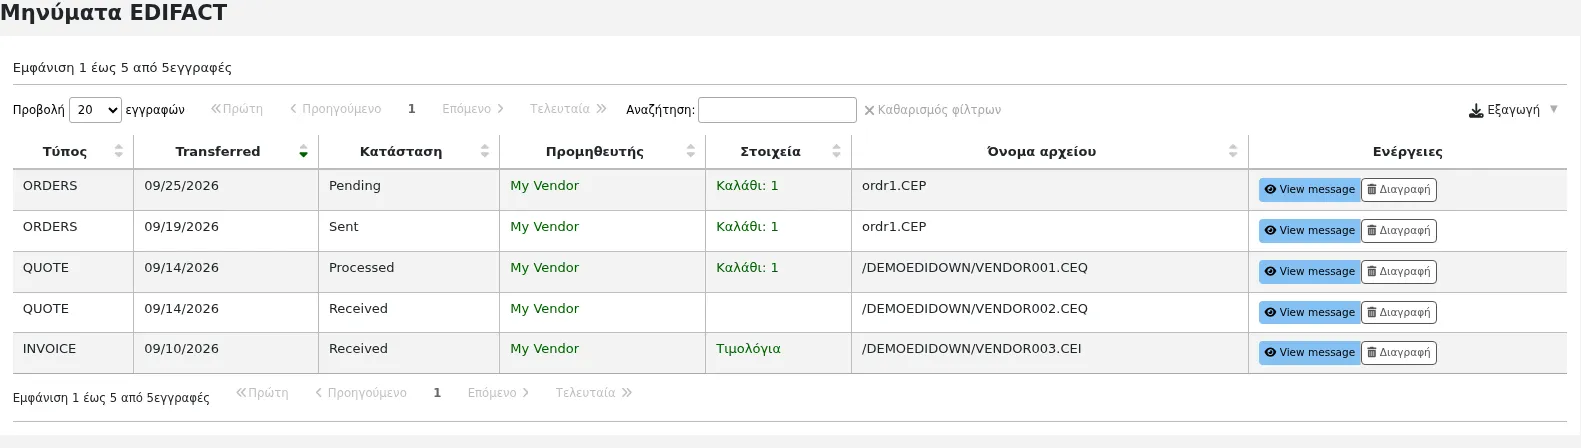Sort table by Τύπος column arrows
The image size is (1581, 448).
pos(119,151)
